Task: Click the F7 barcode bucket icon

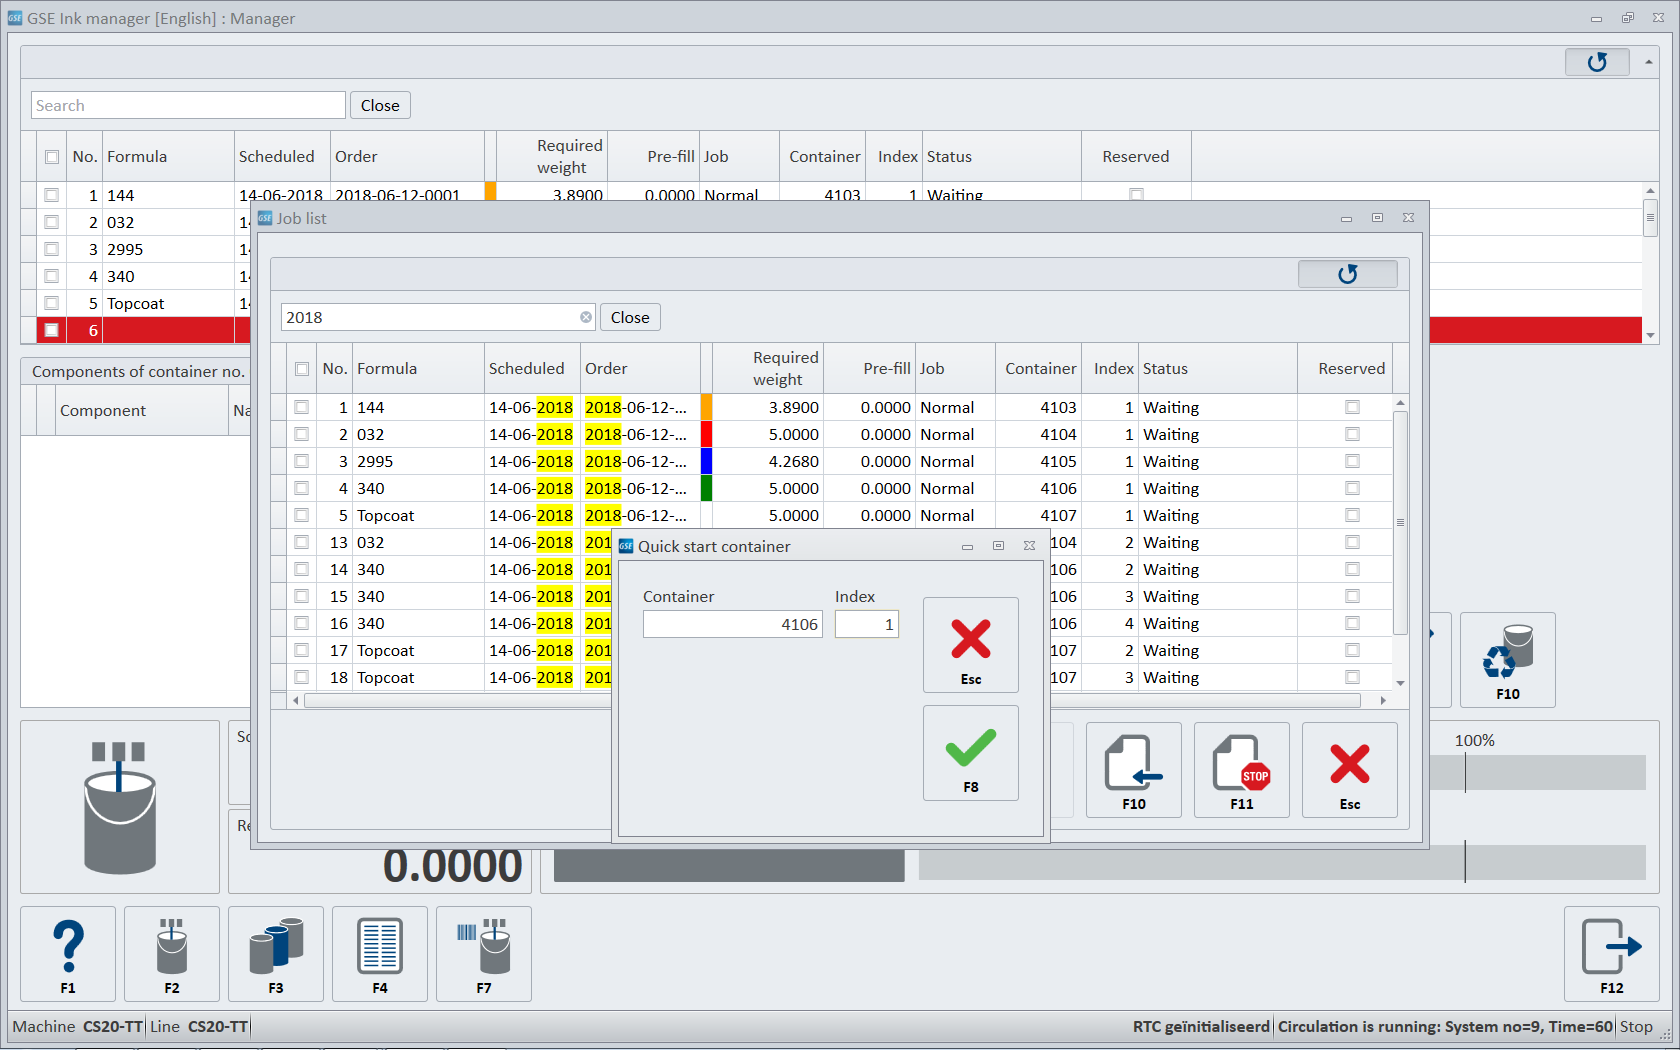Action: pos(484,954)
